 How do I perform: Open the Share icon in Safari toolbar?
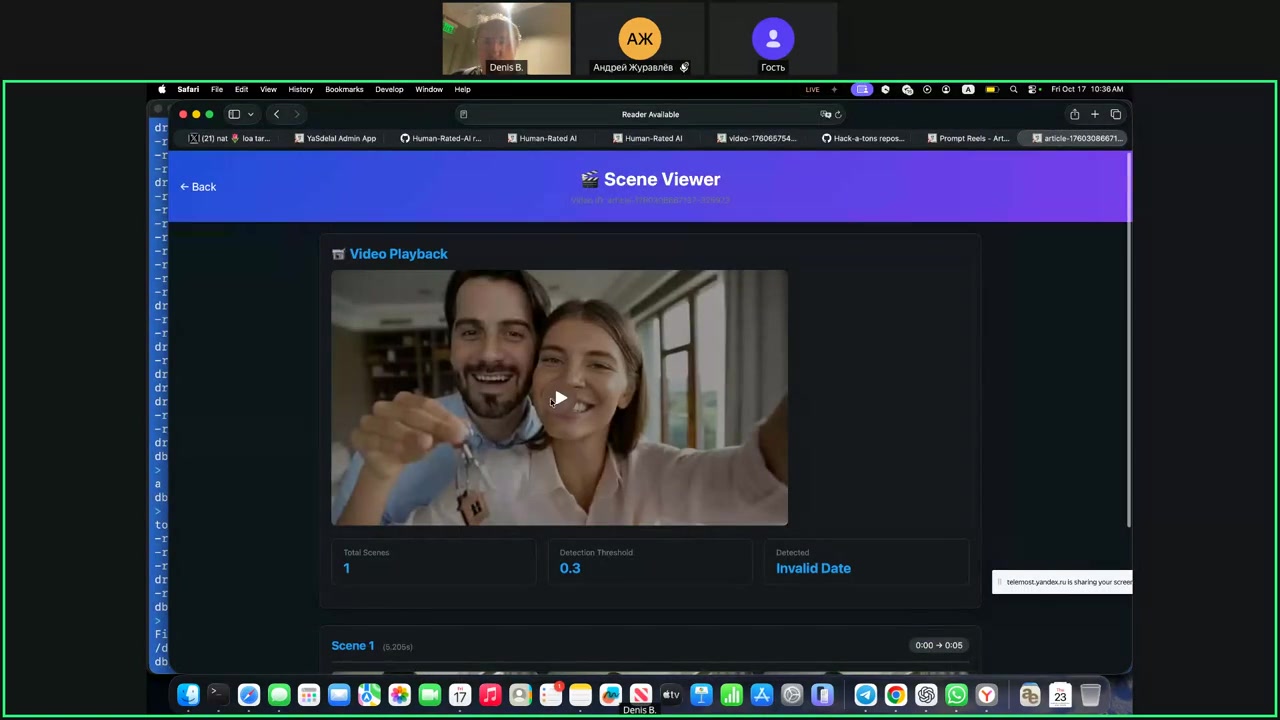pyautogui.click(x=1074, y=114)
